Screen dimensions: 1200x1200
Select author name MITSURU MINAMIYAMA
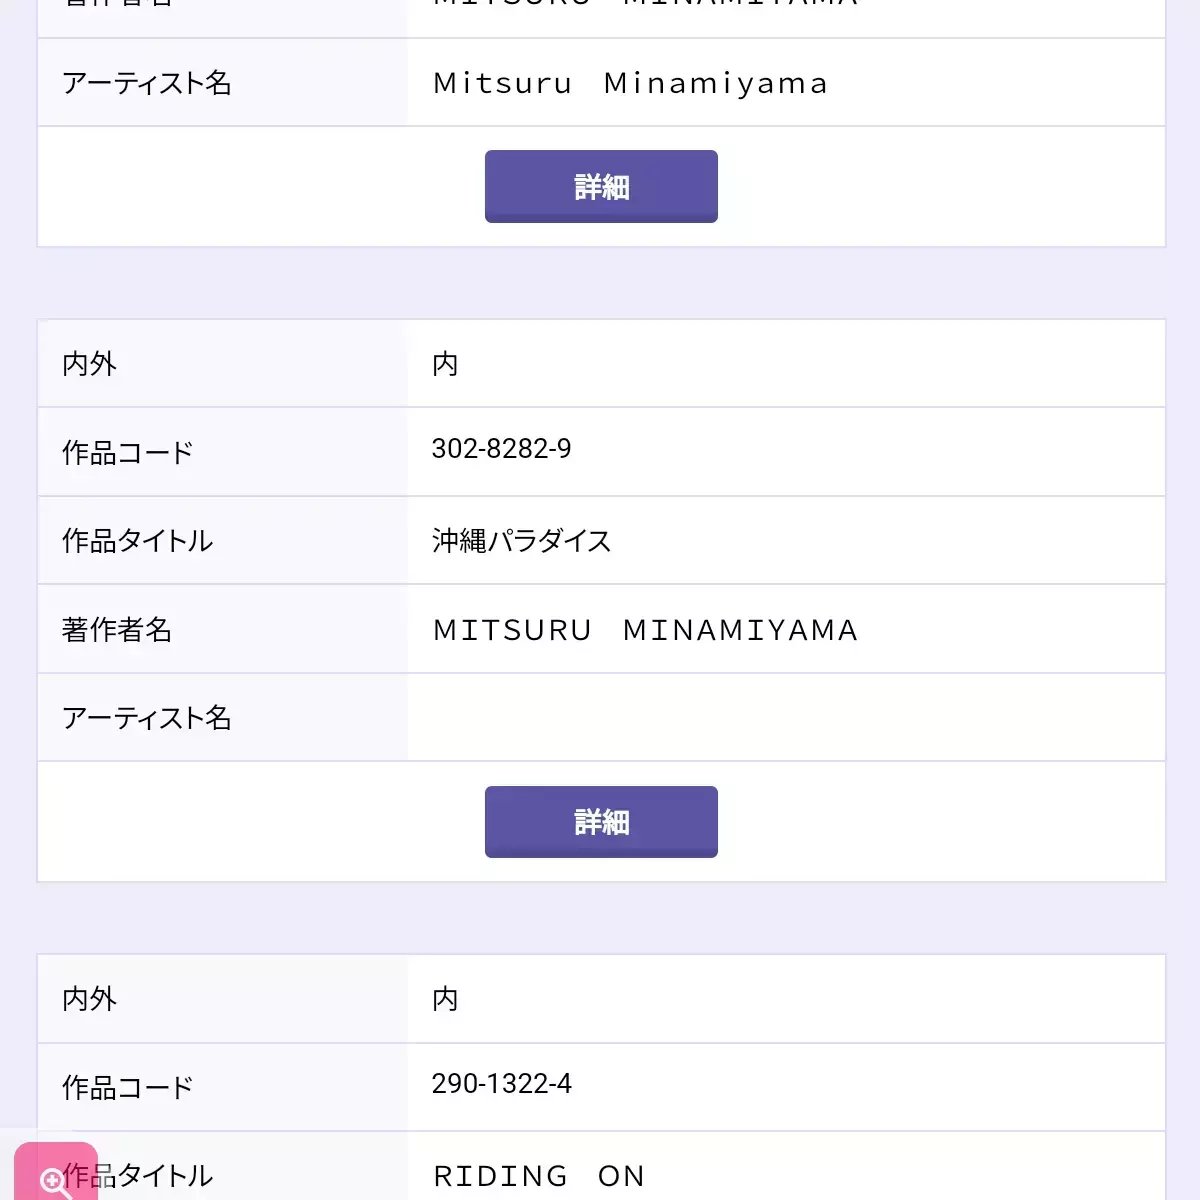tap(644, 629)
